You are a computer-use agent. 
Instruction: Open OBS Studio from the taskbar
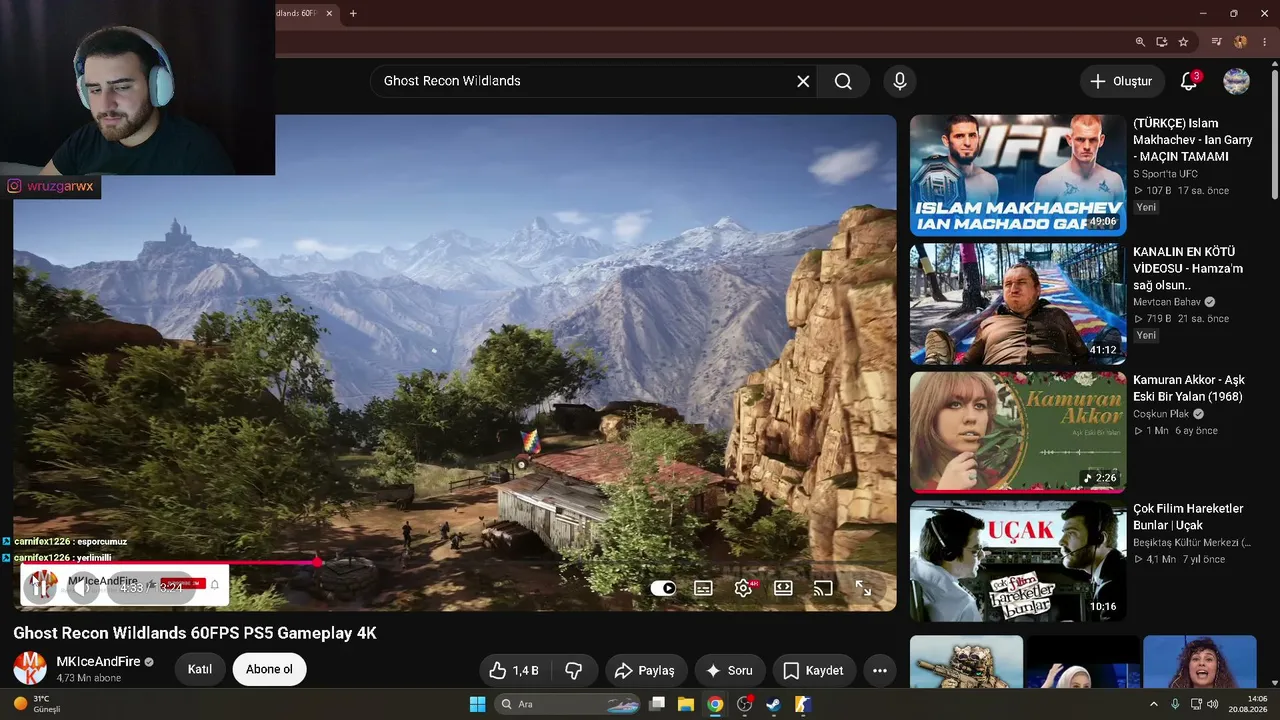[744, 704]
